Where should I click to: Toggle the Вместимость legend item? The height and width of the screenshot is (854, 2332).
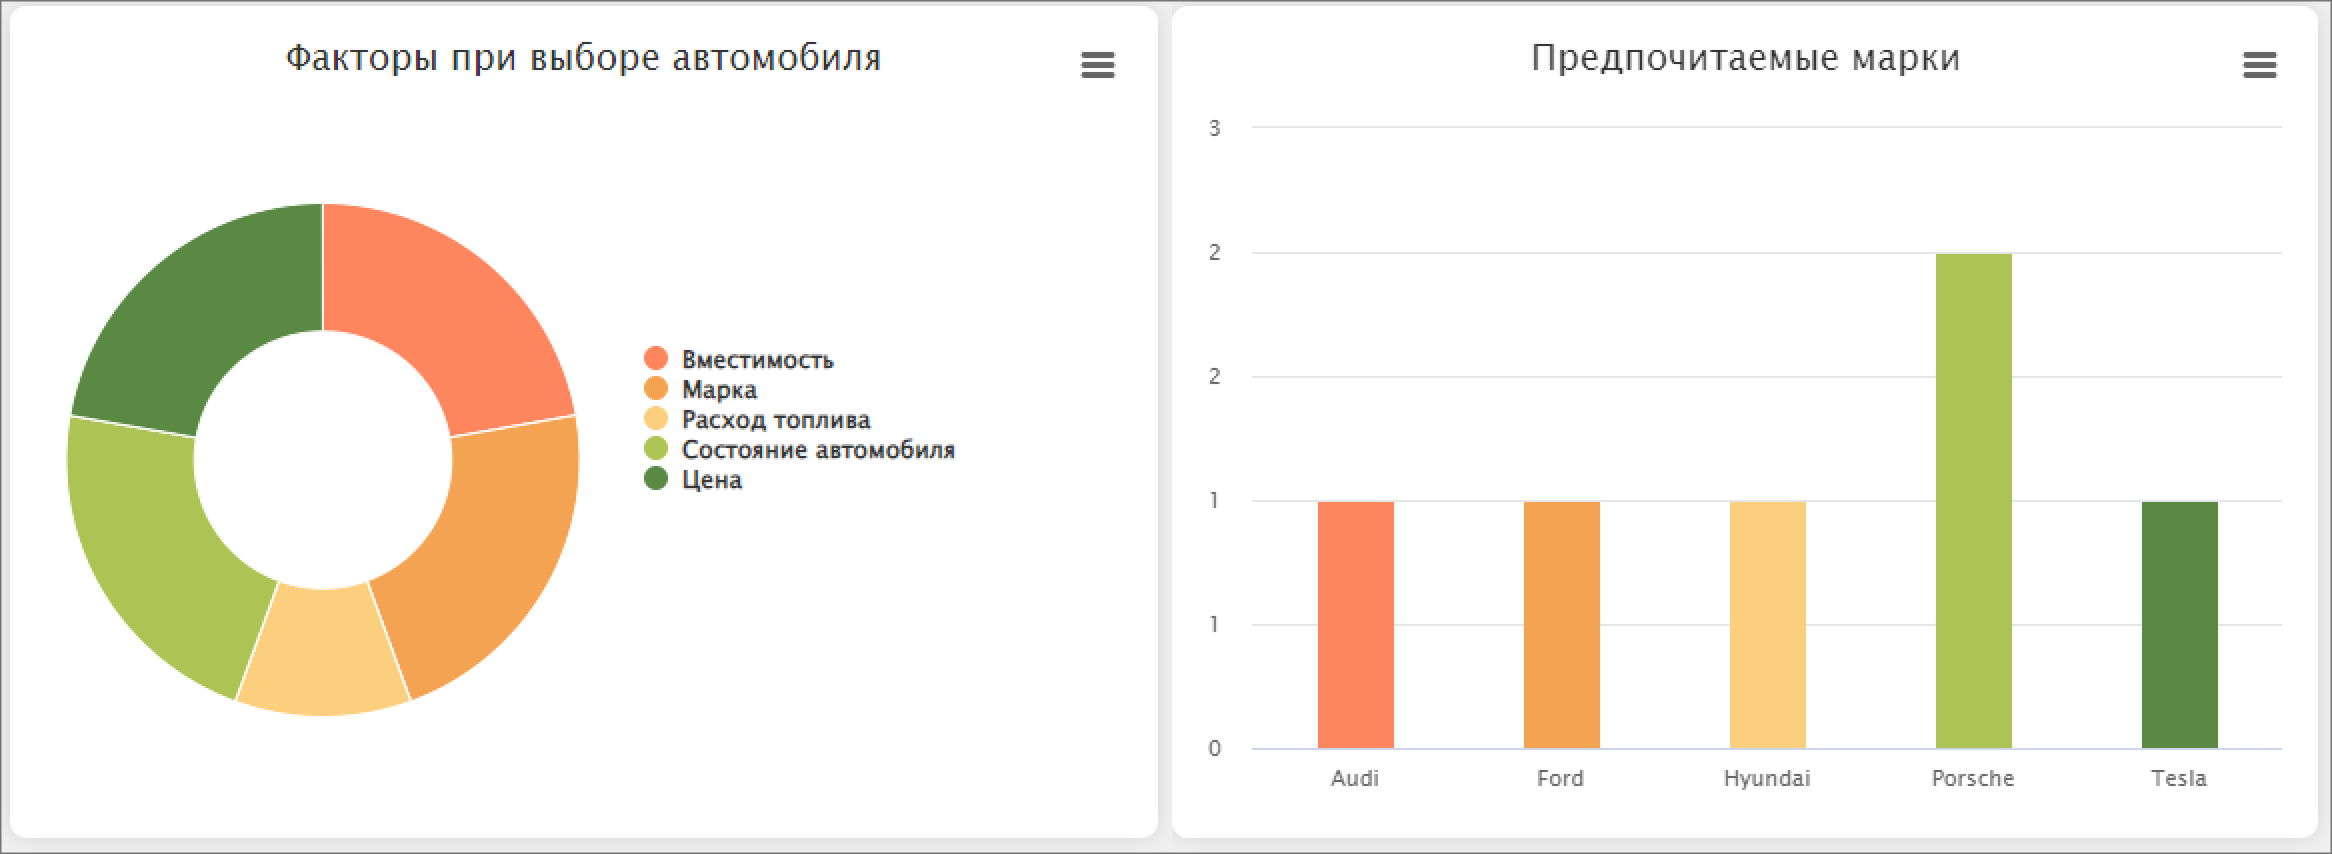757,360
